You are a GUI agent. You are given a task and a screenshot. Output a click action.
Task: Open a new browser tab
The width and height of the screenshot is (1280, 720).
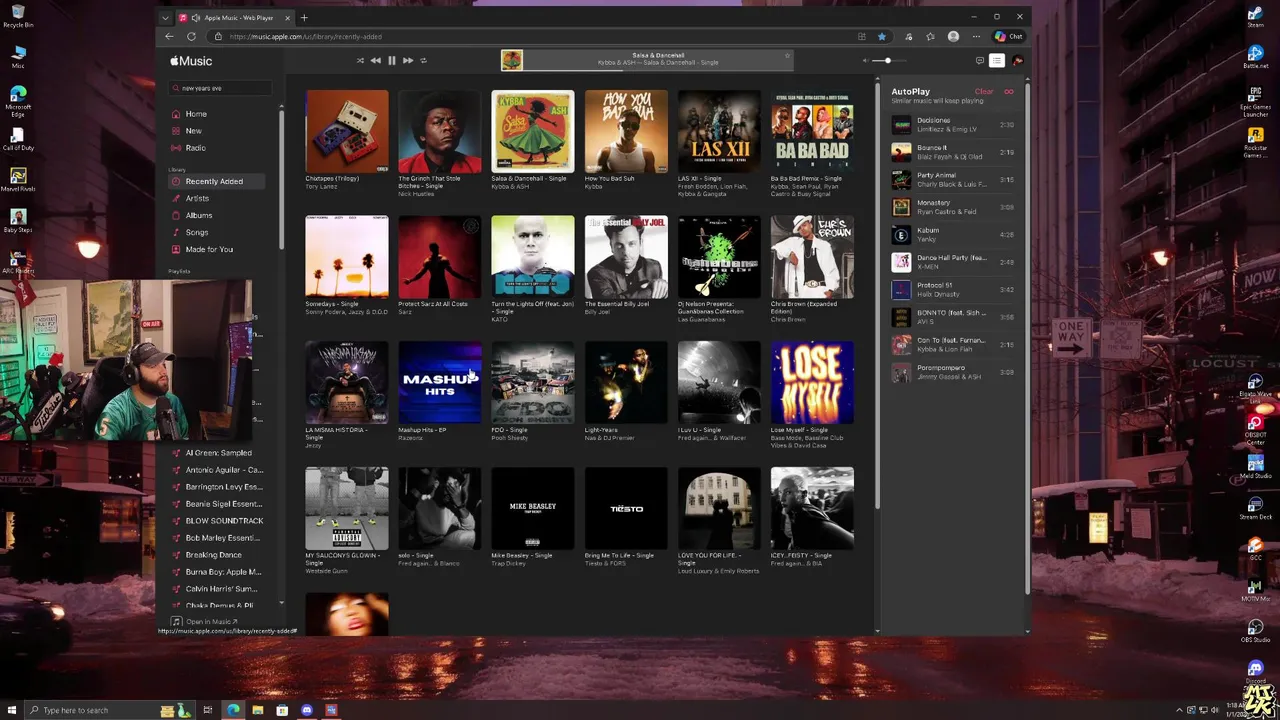click(305, 17)
